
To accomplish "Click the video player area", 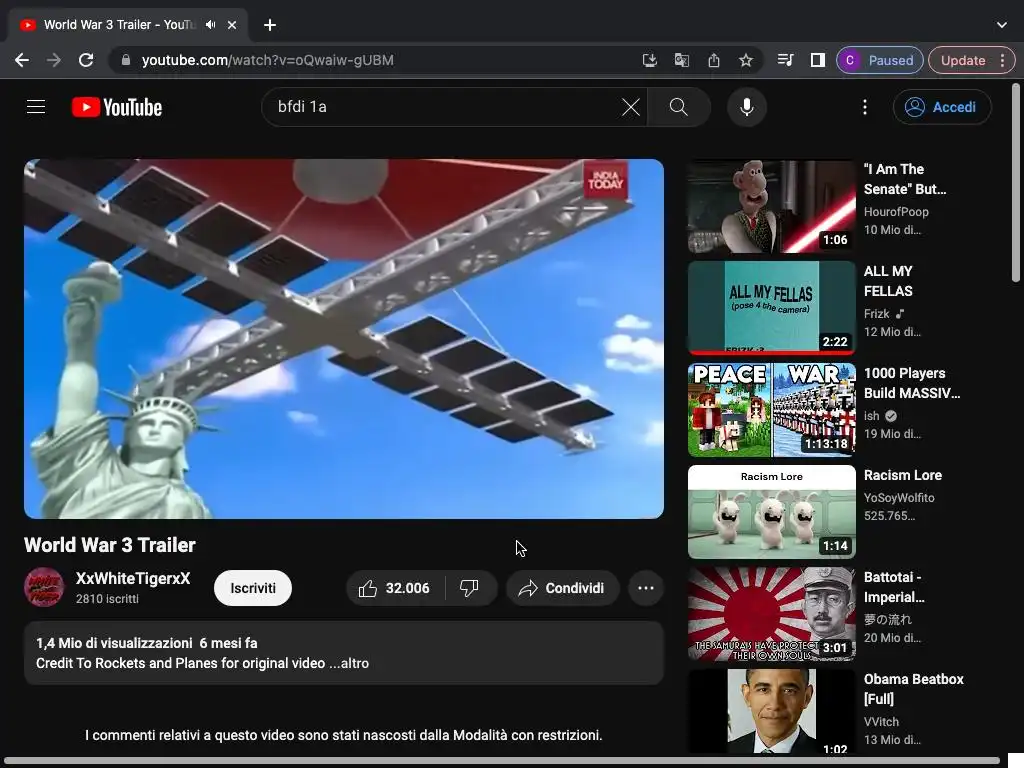I will pos(344,339).
